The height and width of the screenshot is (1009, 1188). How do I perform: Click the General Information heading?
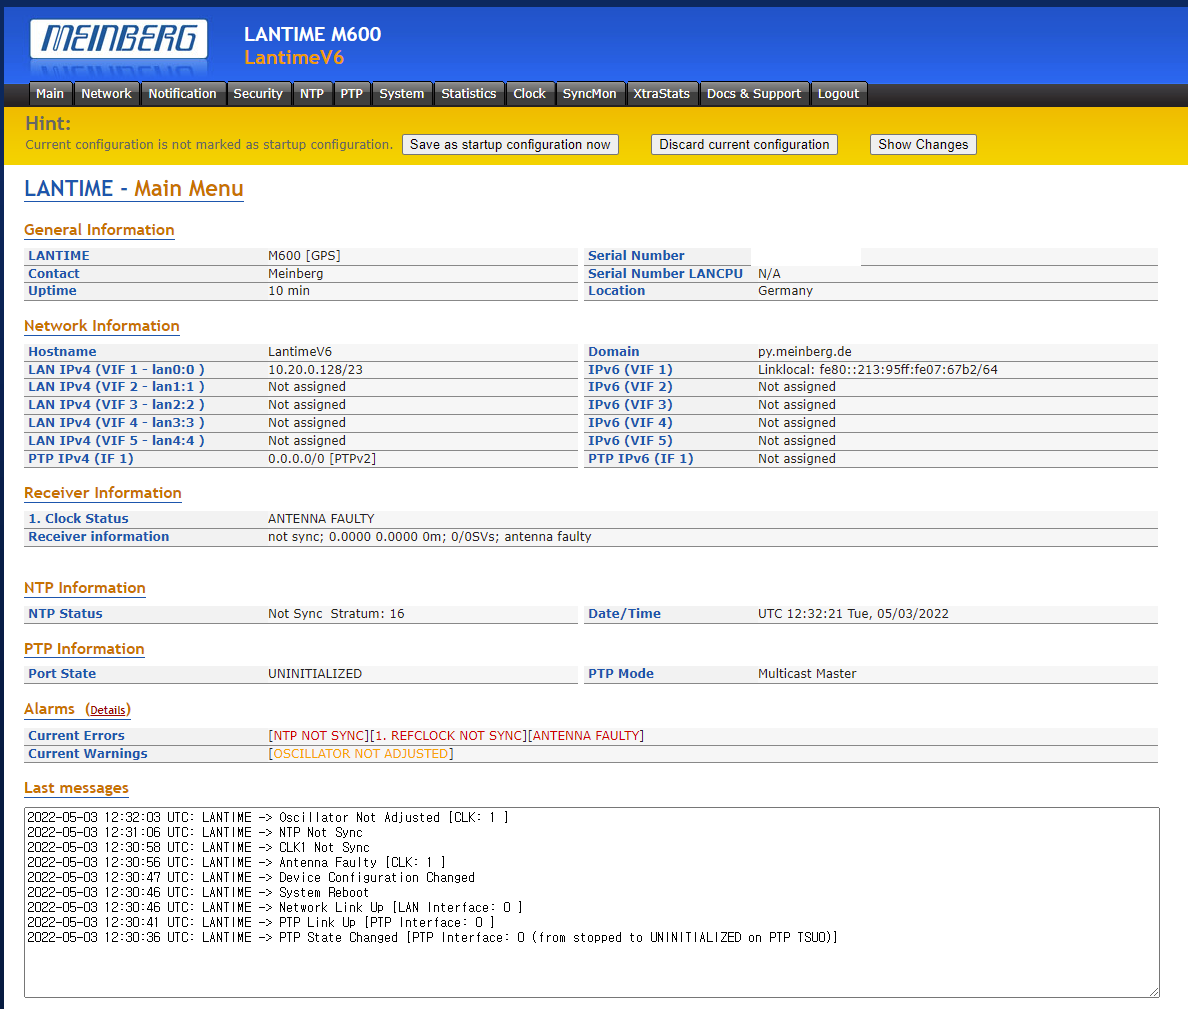[x=99, y=230]
